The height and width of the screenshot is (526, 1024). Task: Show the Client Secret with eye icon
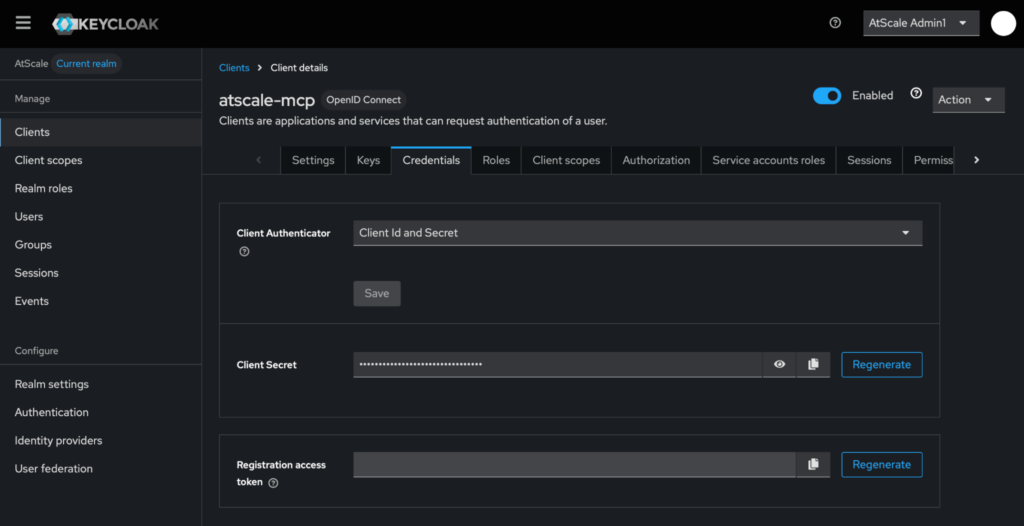[x=779, y=365]
